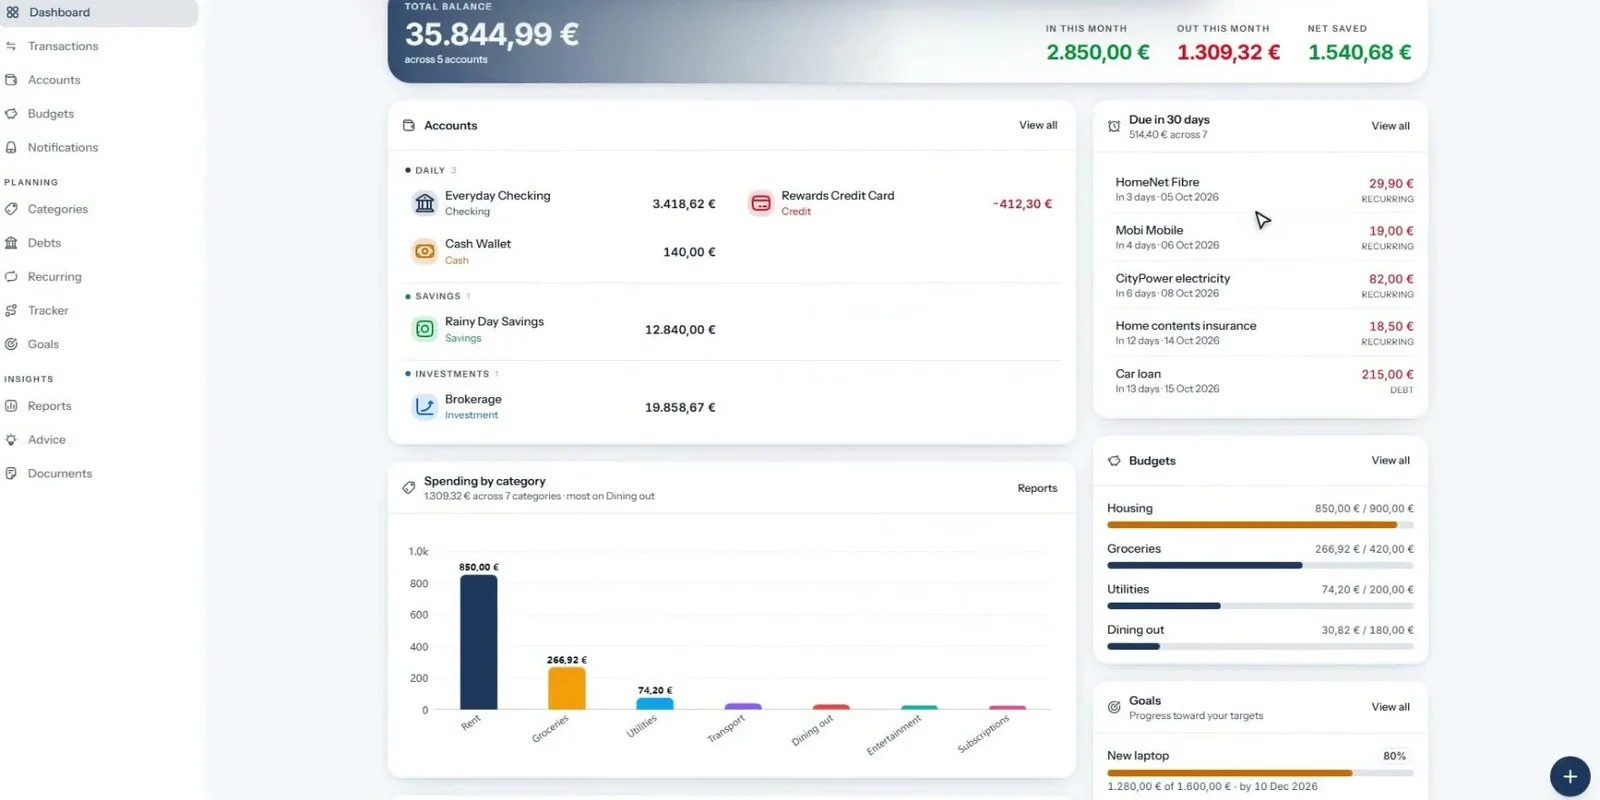Viewport: 1600px width, 800px height.
Task: Click the Utilities bar in spending chart
Action: (x=655, y=704)
